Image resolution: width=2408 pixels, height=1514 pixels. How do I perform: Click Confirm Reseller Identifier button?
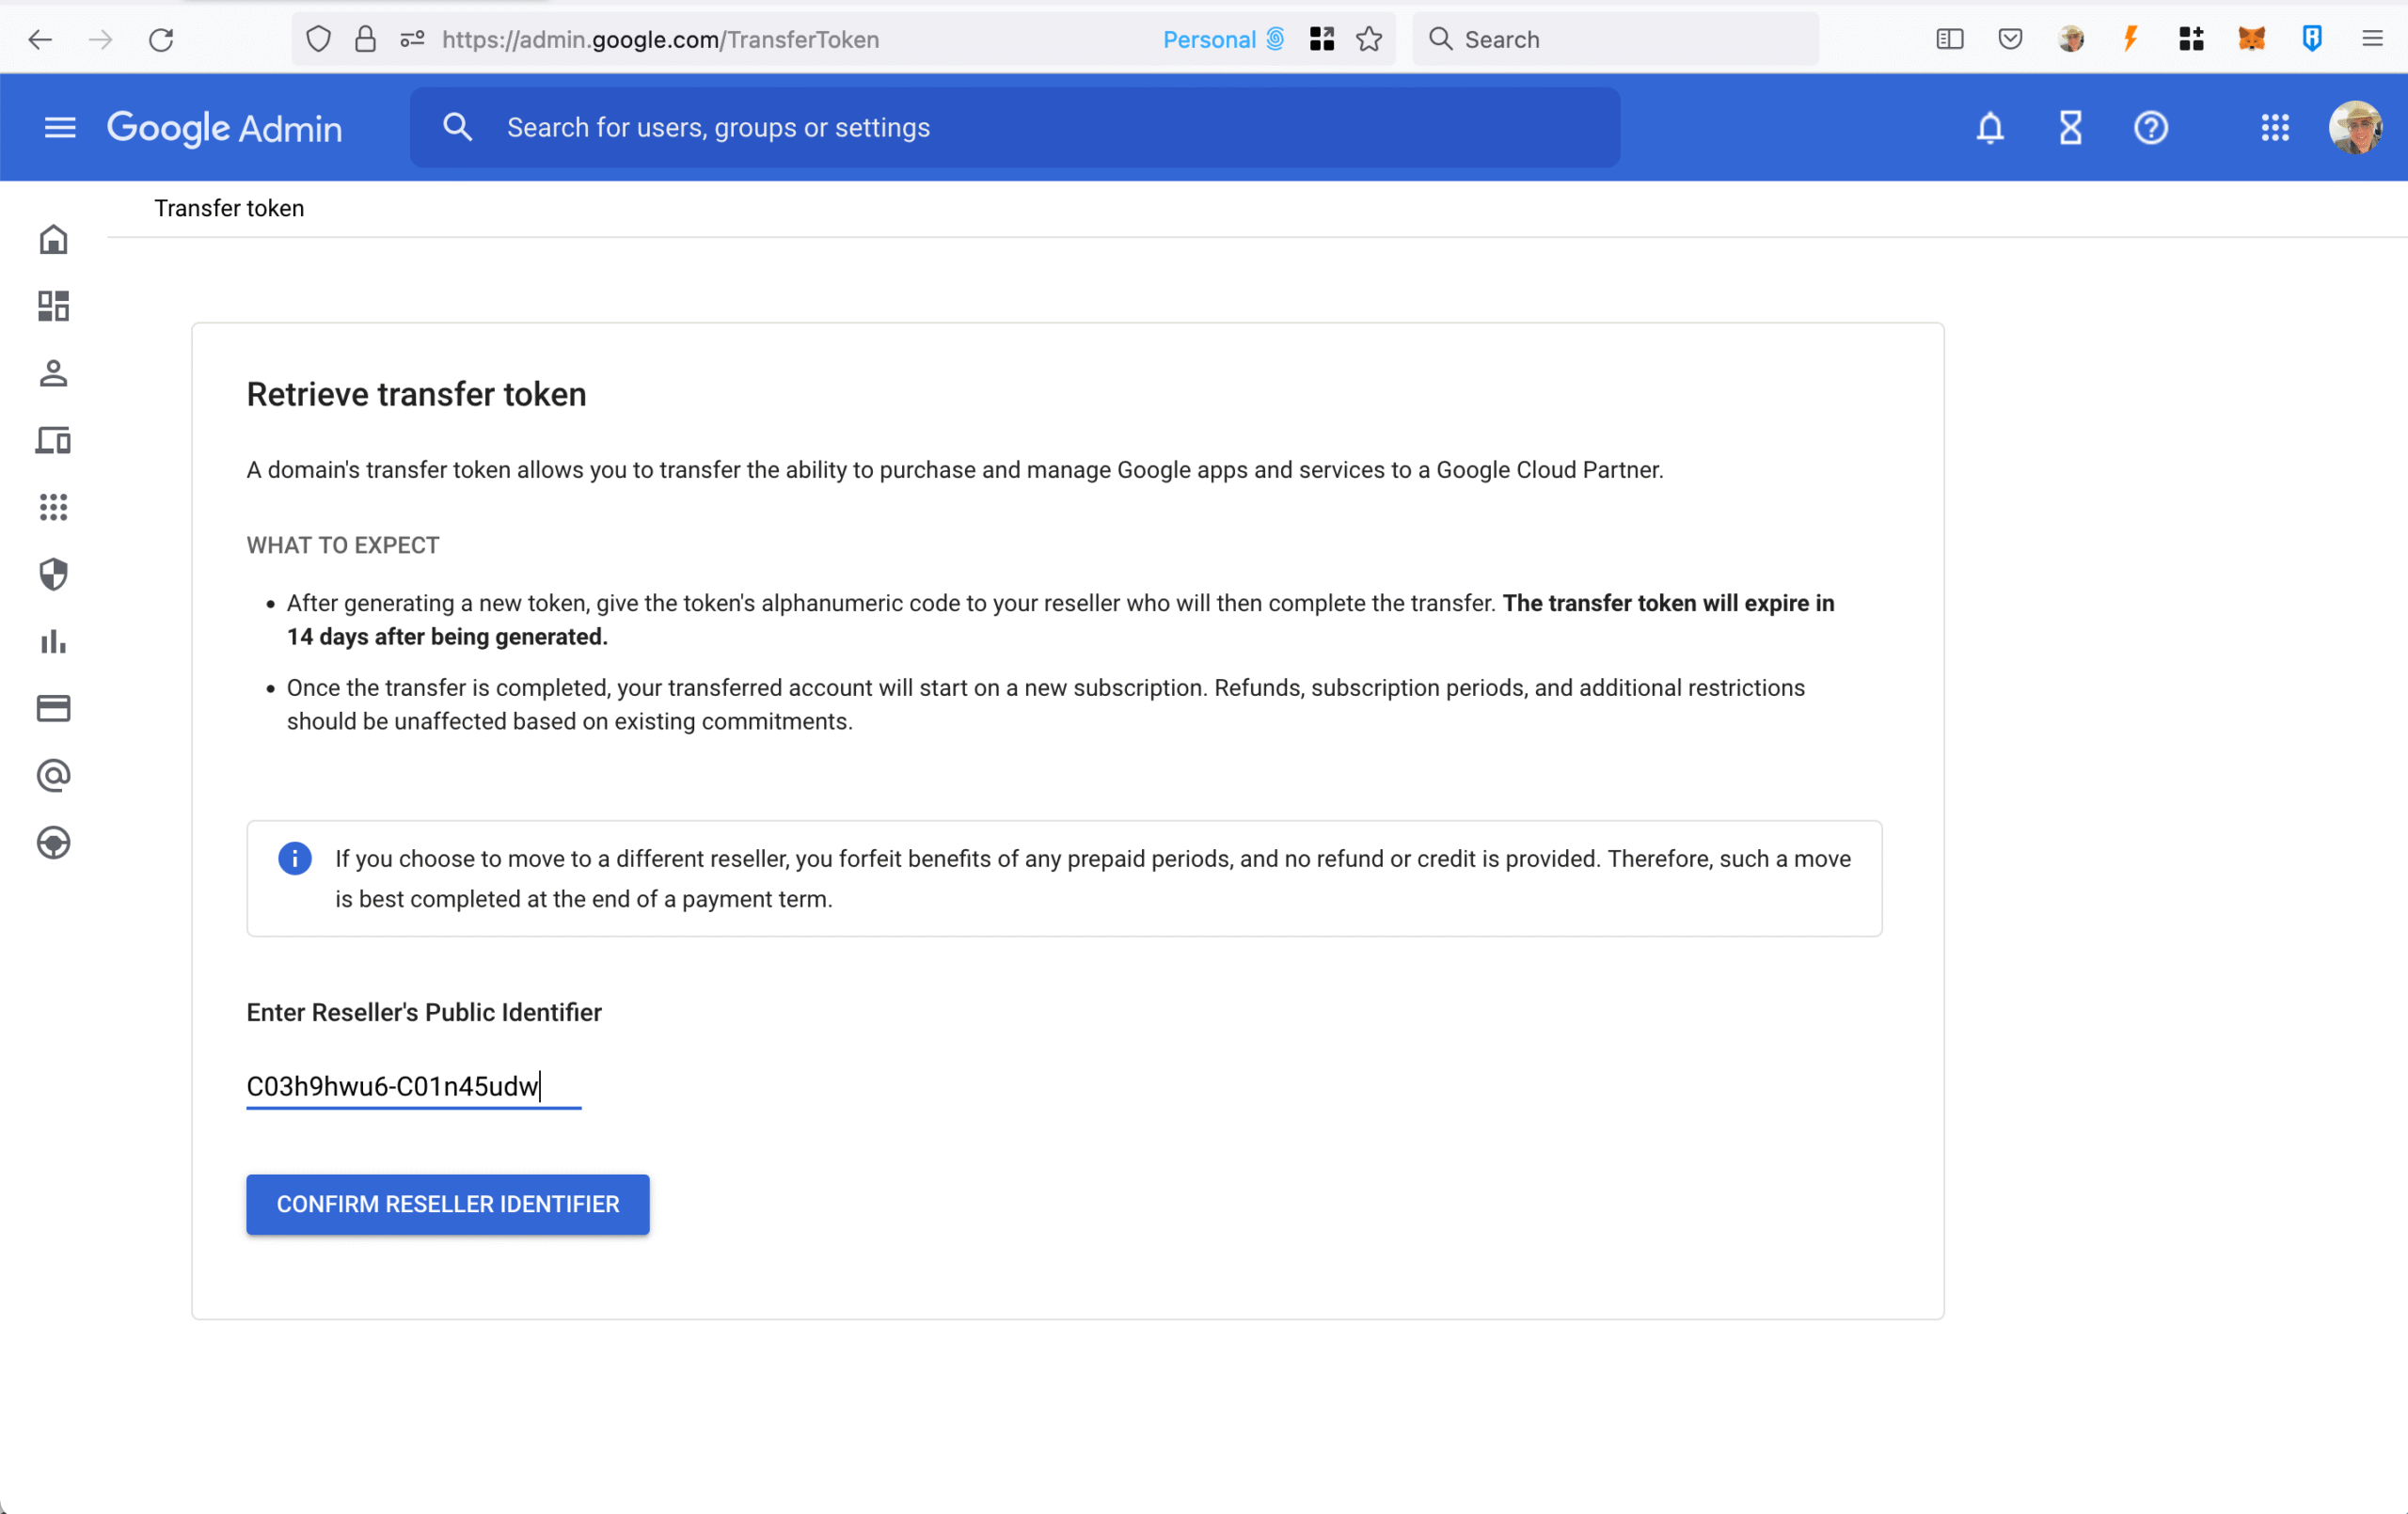point(447,1204)
